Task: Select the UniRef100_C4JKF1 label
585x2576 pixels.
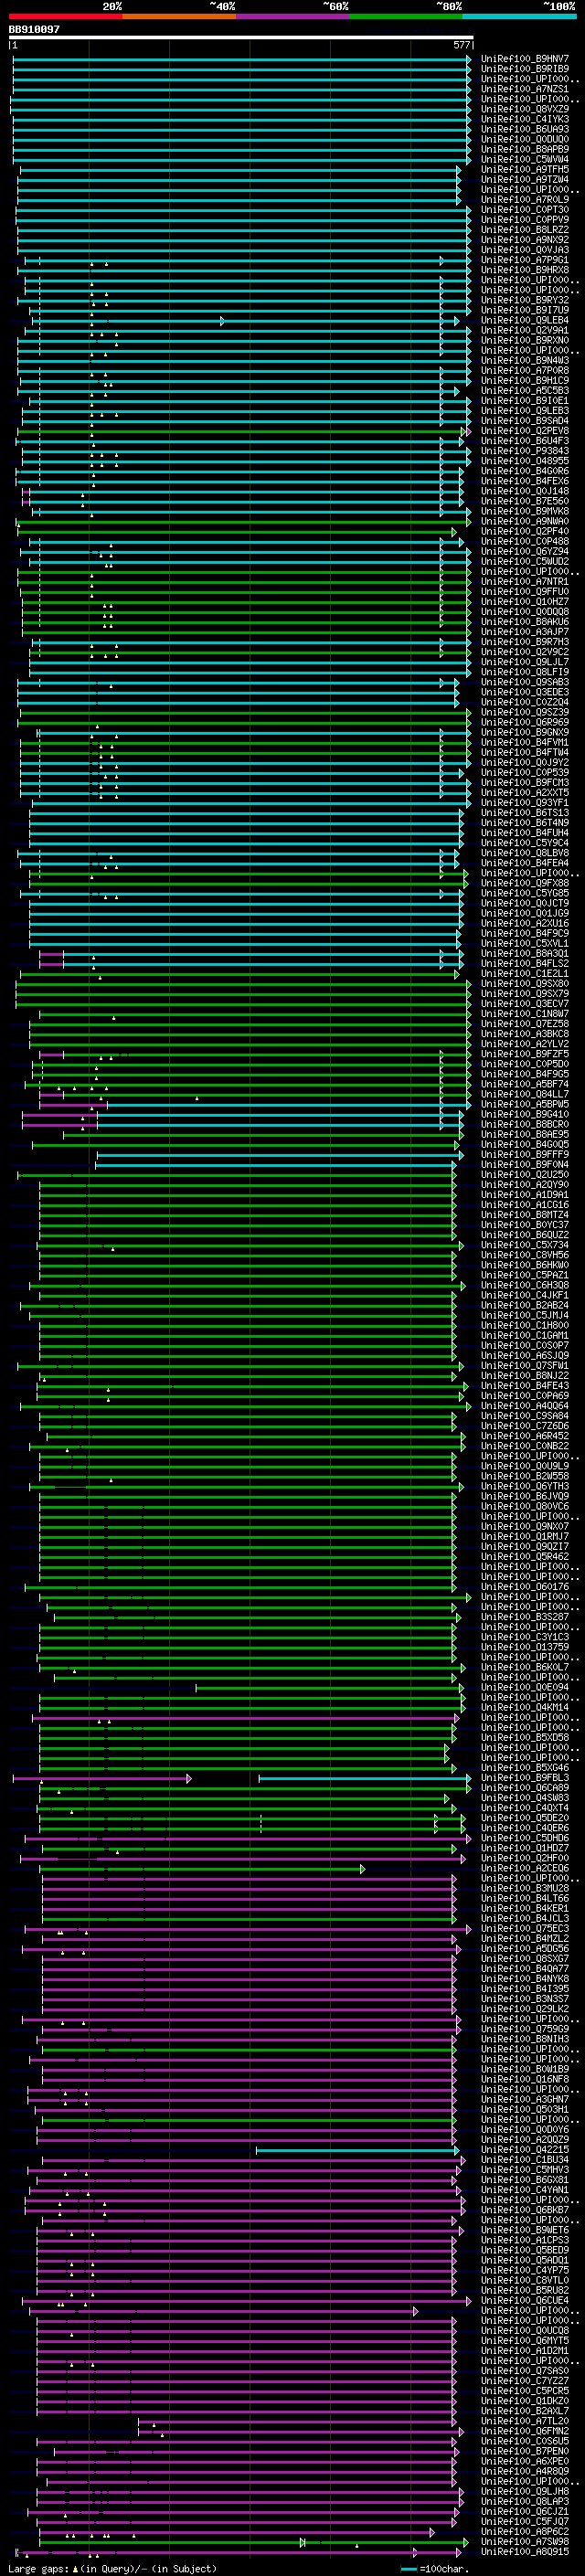Action: pos(525,1295)
